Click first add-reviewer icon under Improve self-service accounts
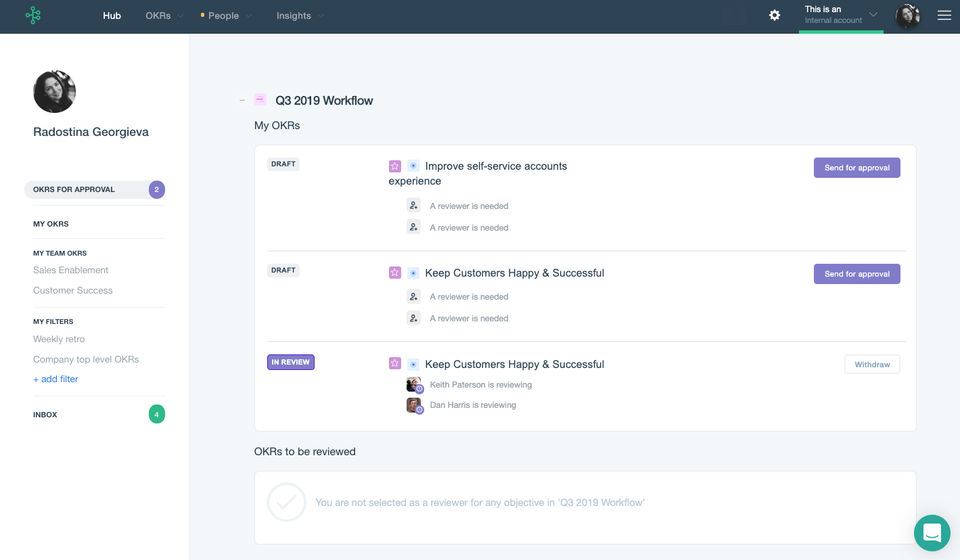Image resolution: width=960 pixels, height=560 pixels. pyautogui.click(x=414, y=205)
